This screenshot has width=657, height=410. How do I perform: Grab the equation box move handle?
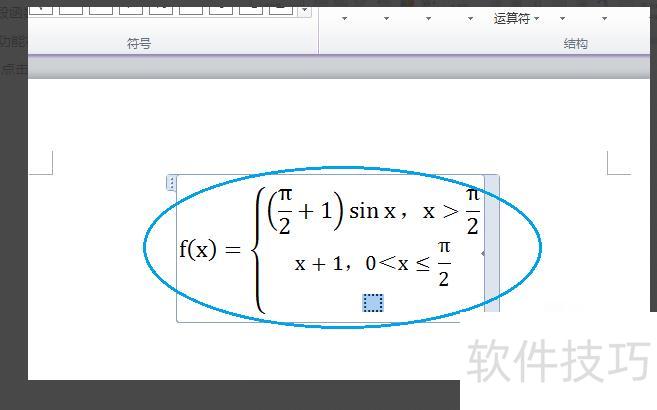[171, 183]
